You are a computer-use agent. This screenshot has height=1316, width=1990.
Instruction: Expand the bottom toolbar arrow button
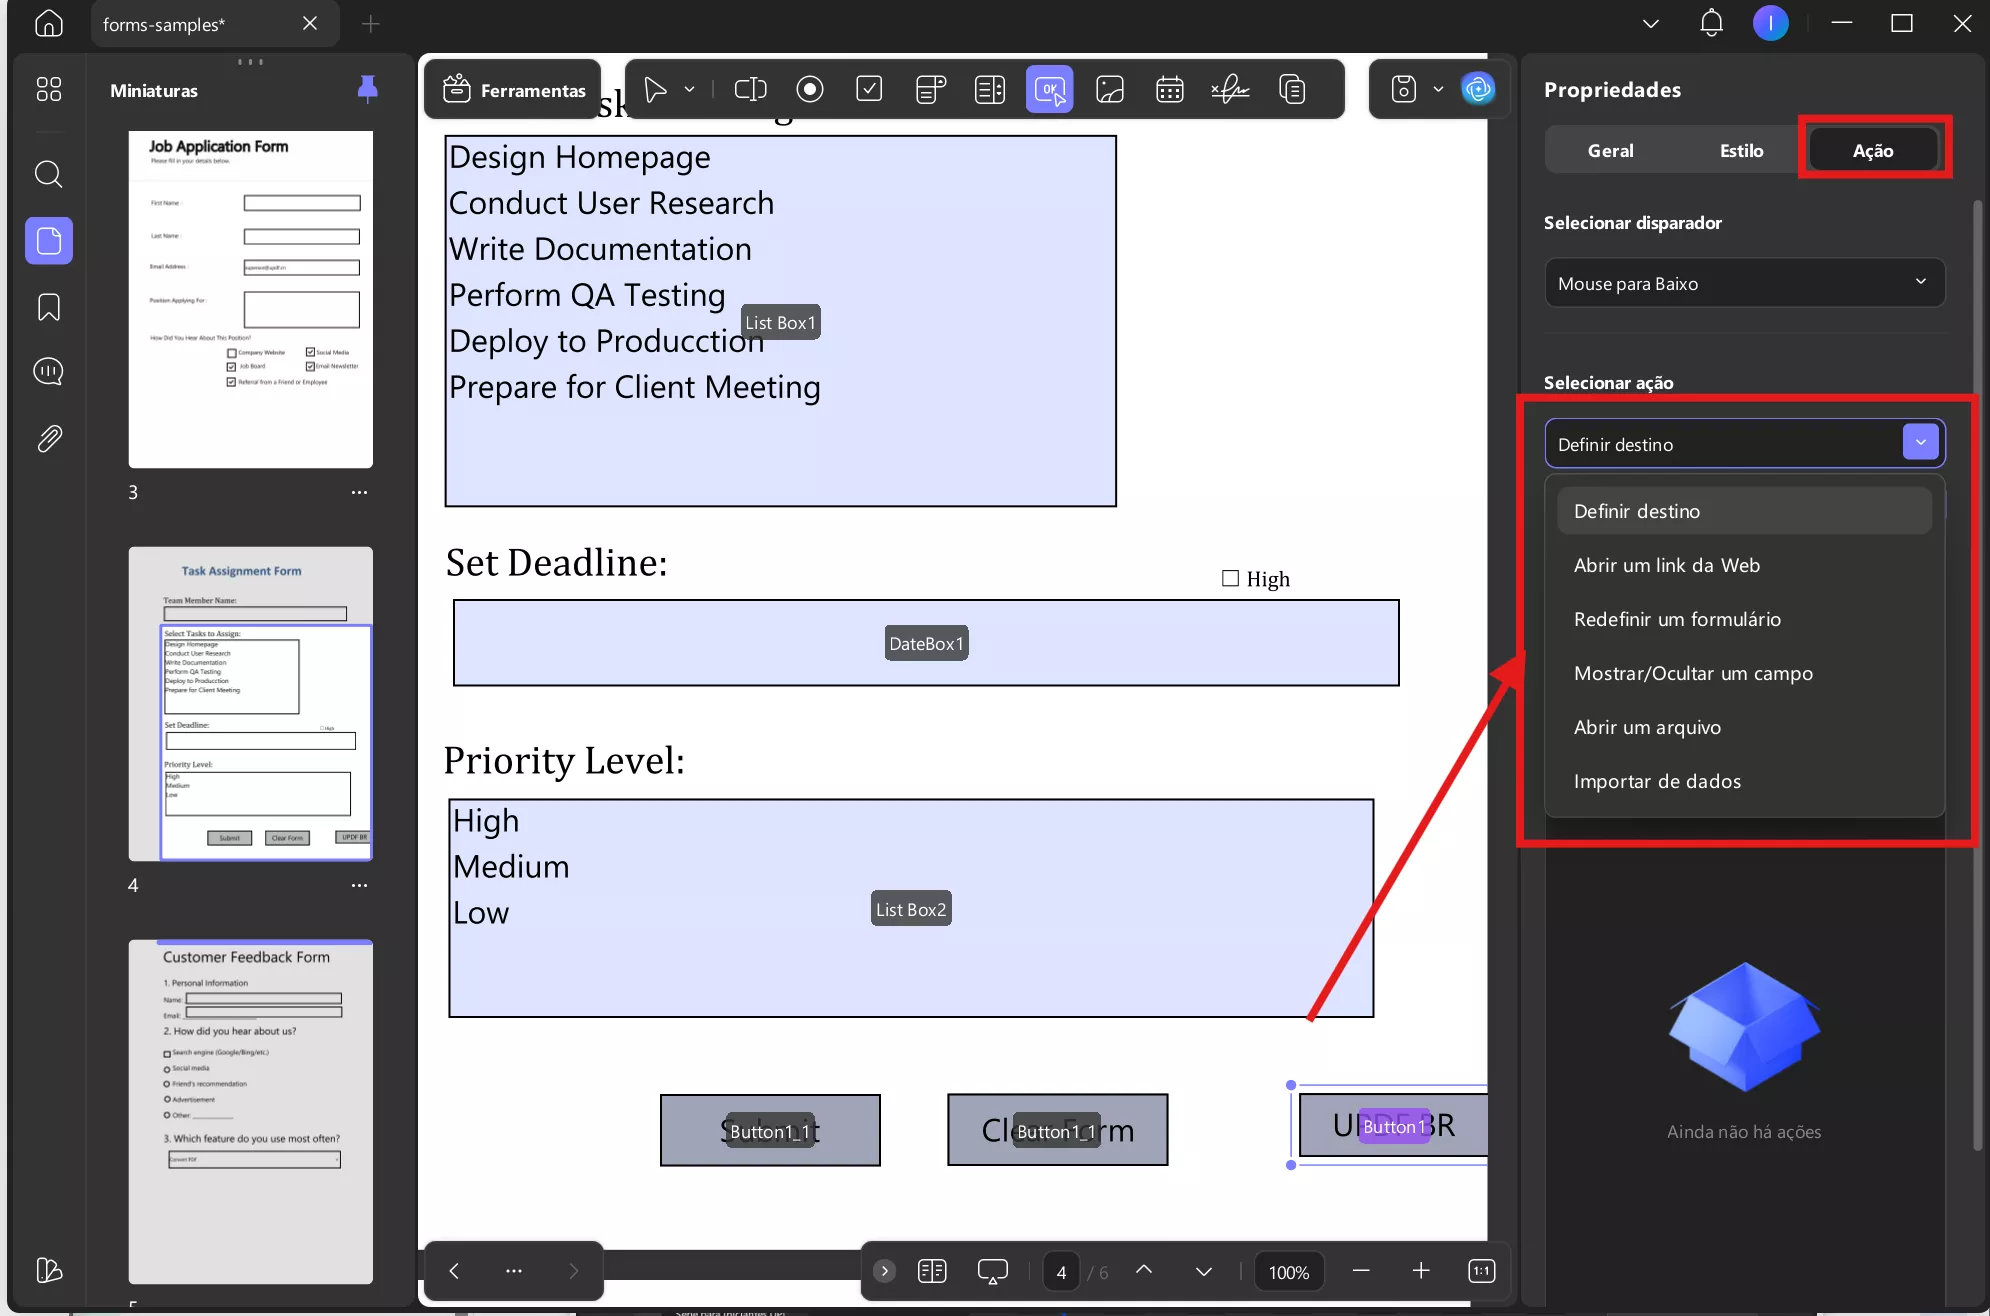[x=884, y=1271]
